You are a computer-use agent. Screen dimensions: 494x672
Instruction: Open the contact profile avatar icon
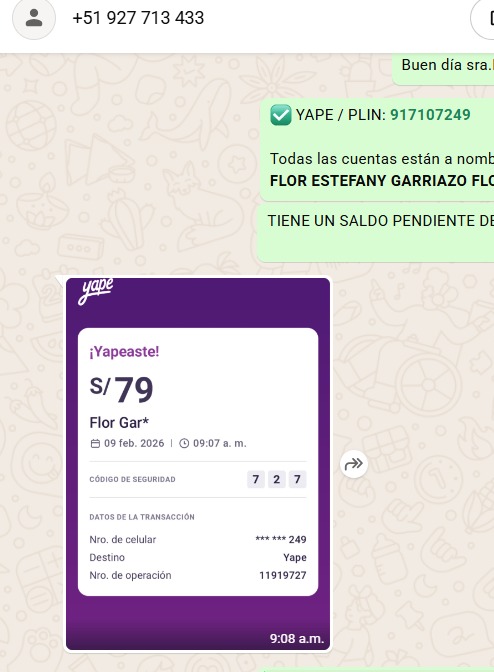coord(34,18)
